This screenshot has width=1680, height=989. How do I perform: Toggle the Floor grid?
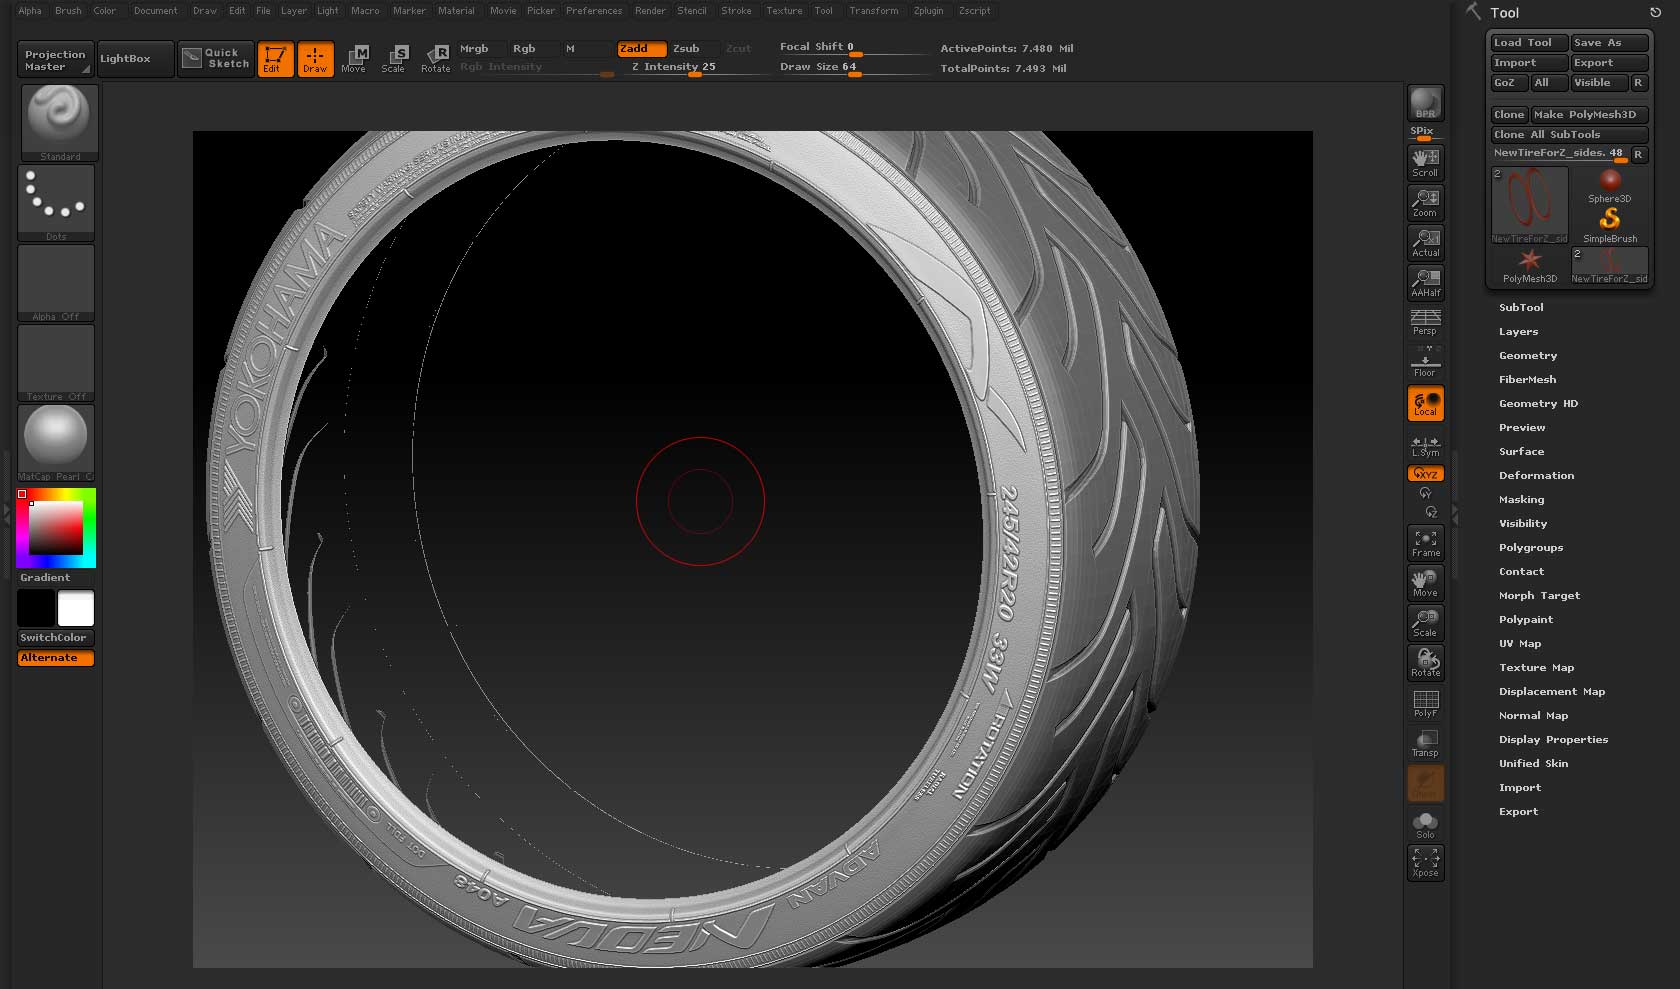pos(1425,362)
